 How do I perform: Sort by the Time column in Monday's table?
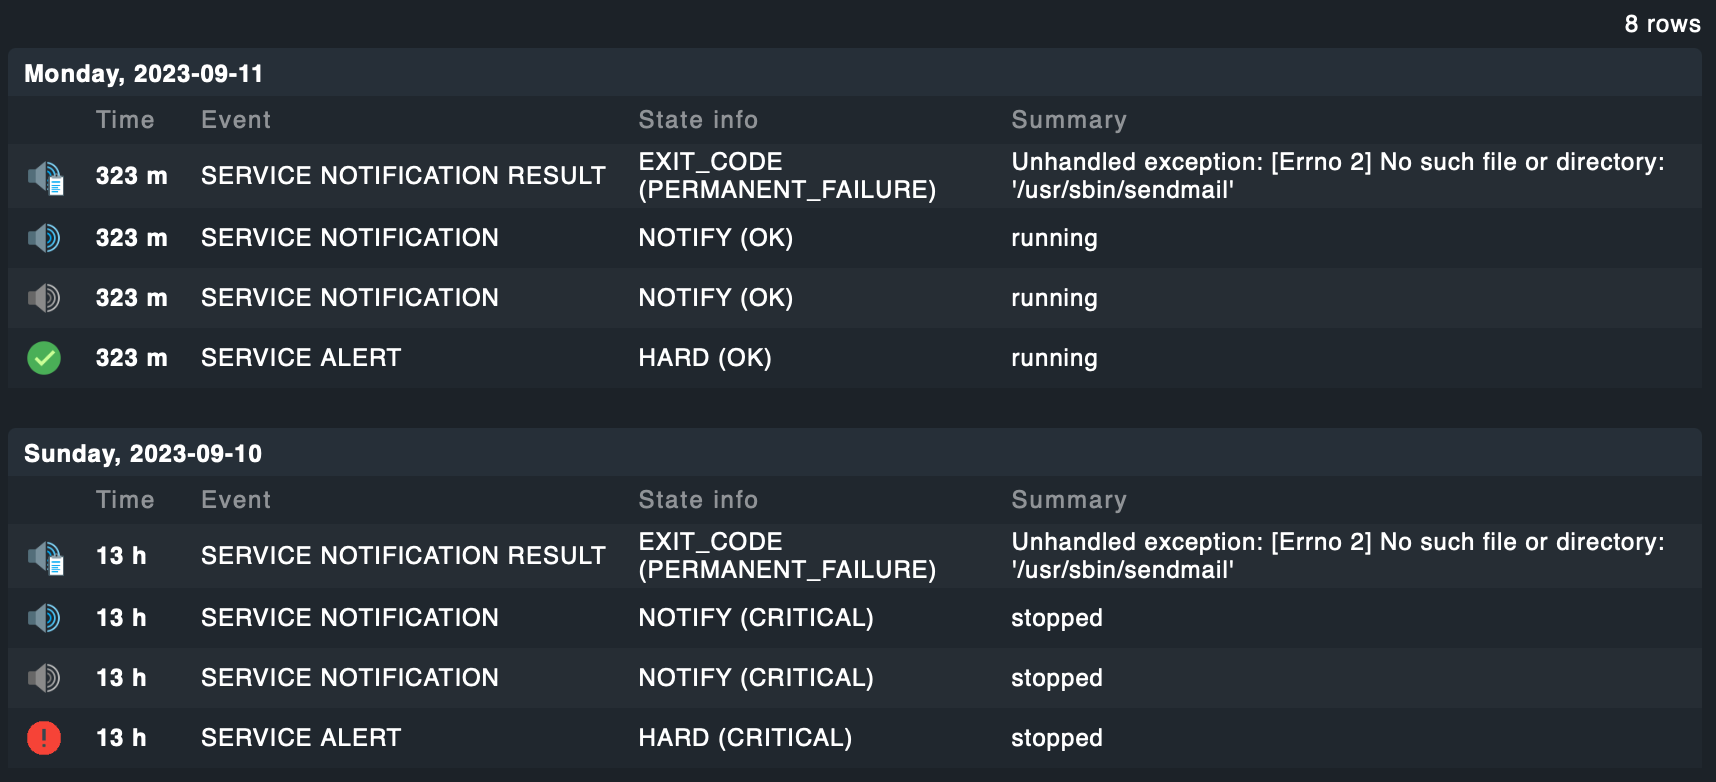pos(125,120)
